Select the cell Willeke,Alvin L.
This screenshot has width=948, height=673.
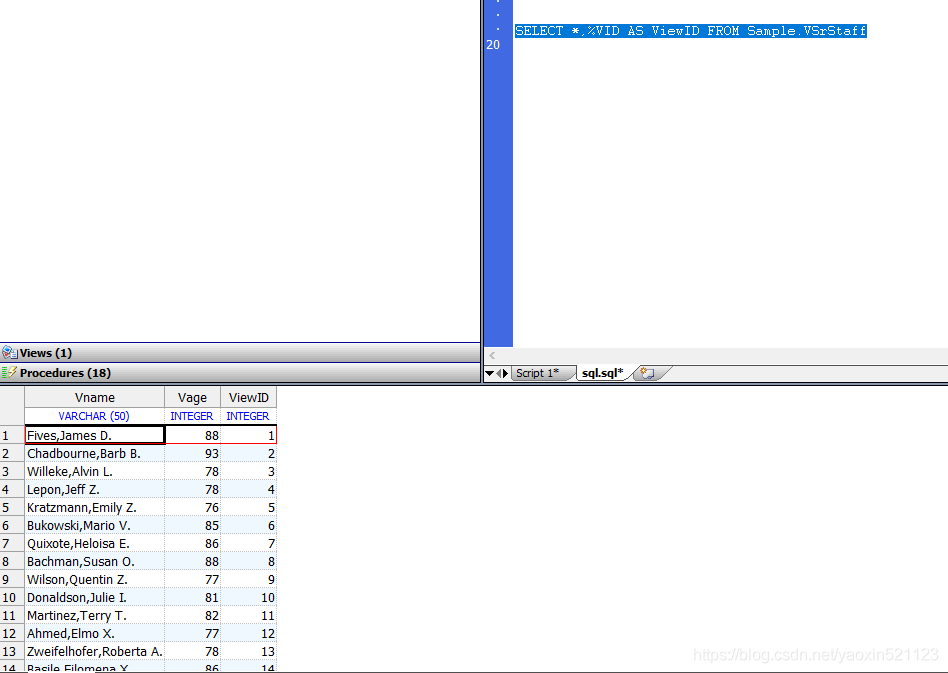click(x=94, y=472)
